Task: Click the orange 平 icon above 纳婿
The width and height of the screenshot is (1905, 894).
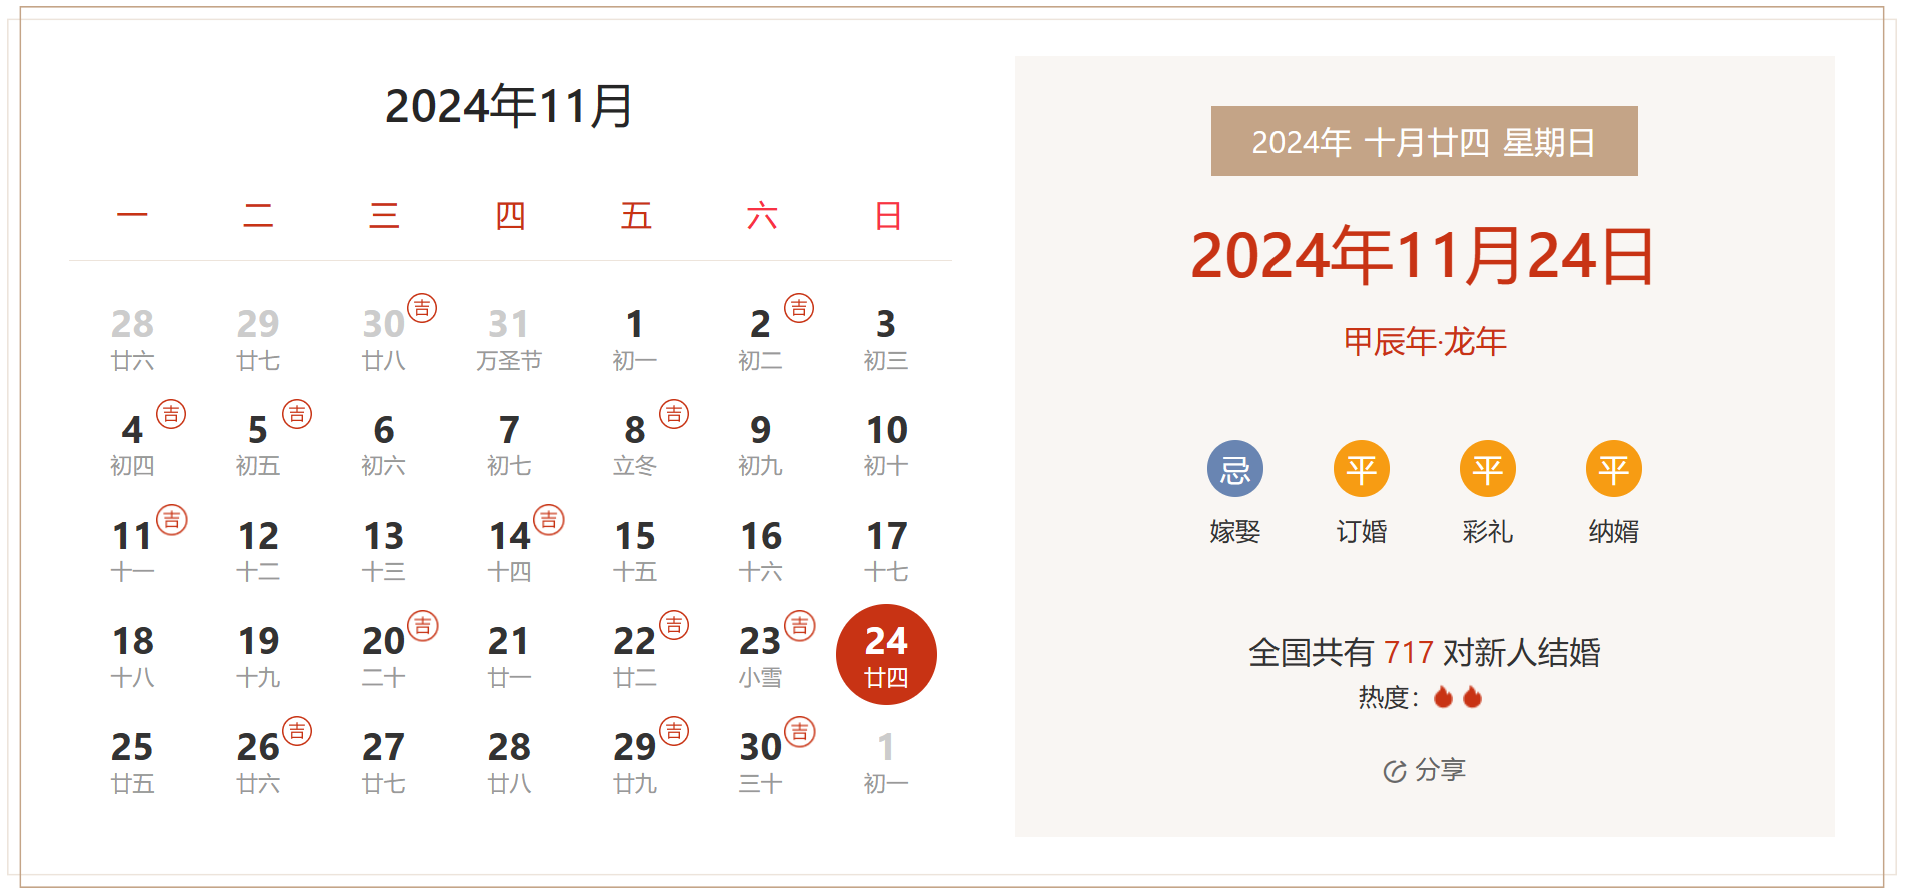Action: point(1613,469)
